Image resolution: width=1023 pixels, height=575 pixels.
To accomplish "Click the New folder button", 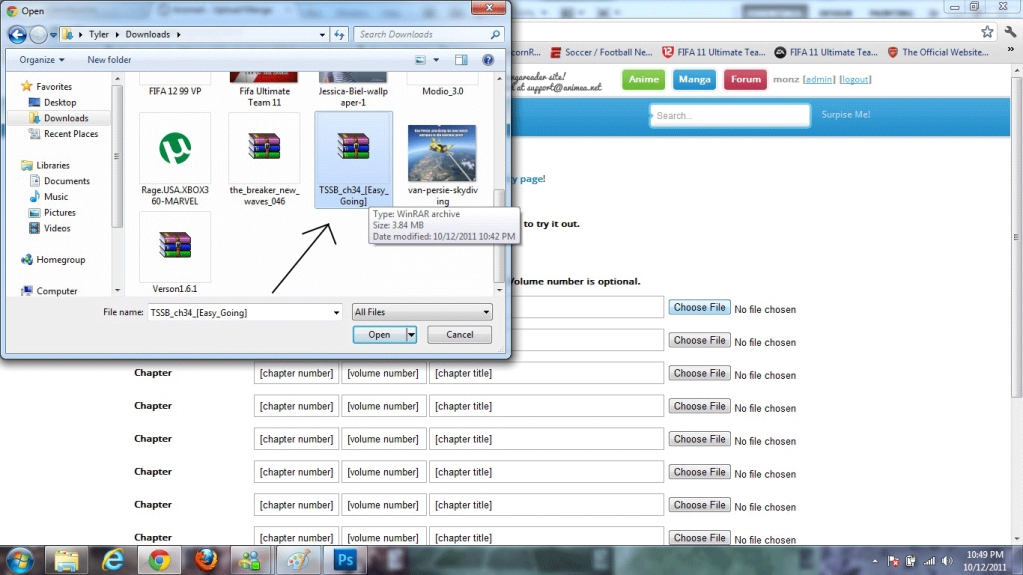I will point(109,60).
